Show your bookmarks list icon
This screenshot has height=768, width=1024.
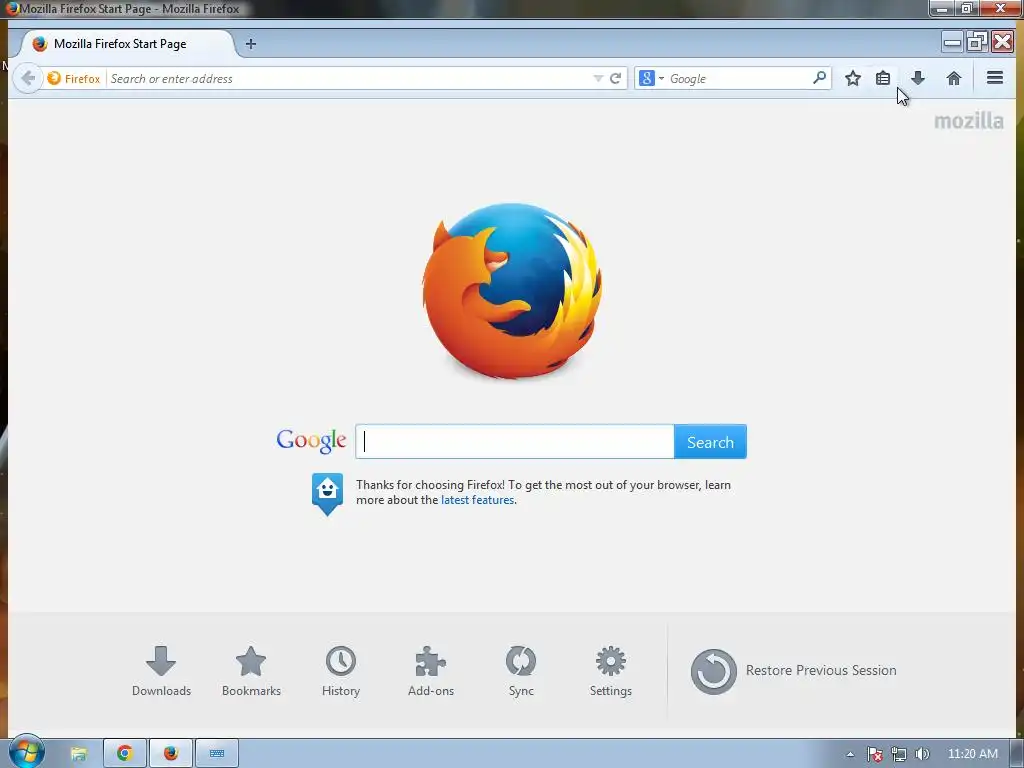[883, 78]
